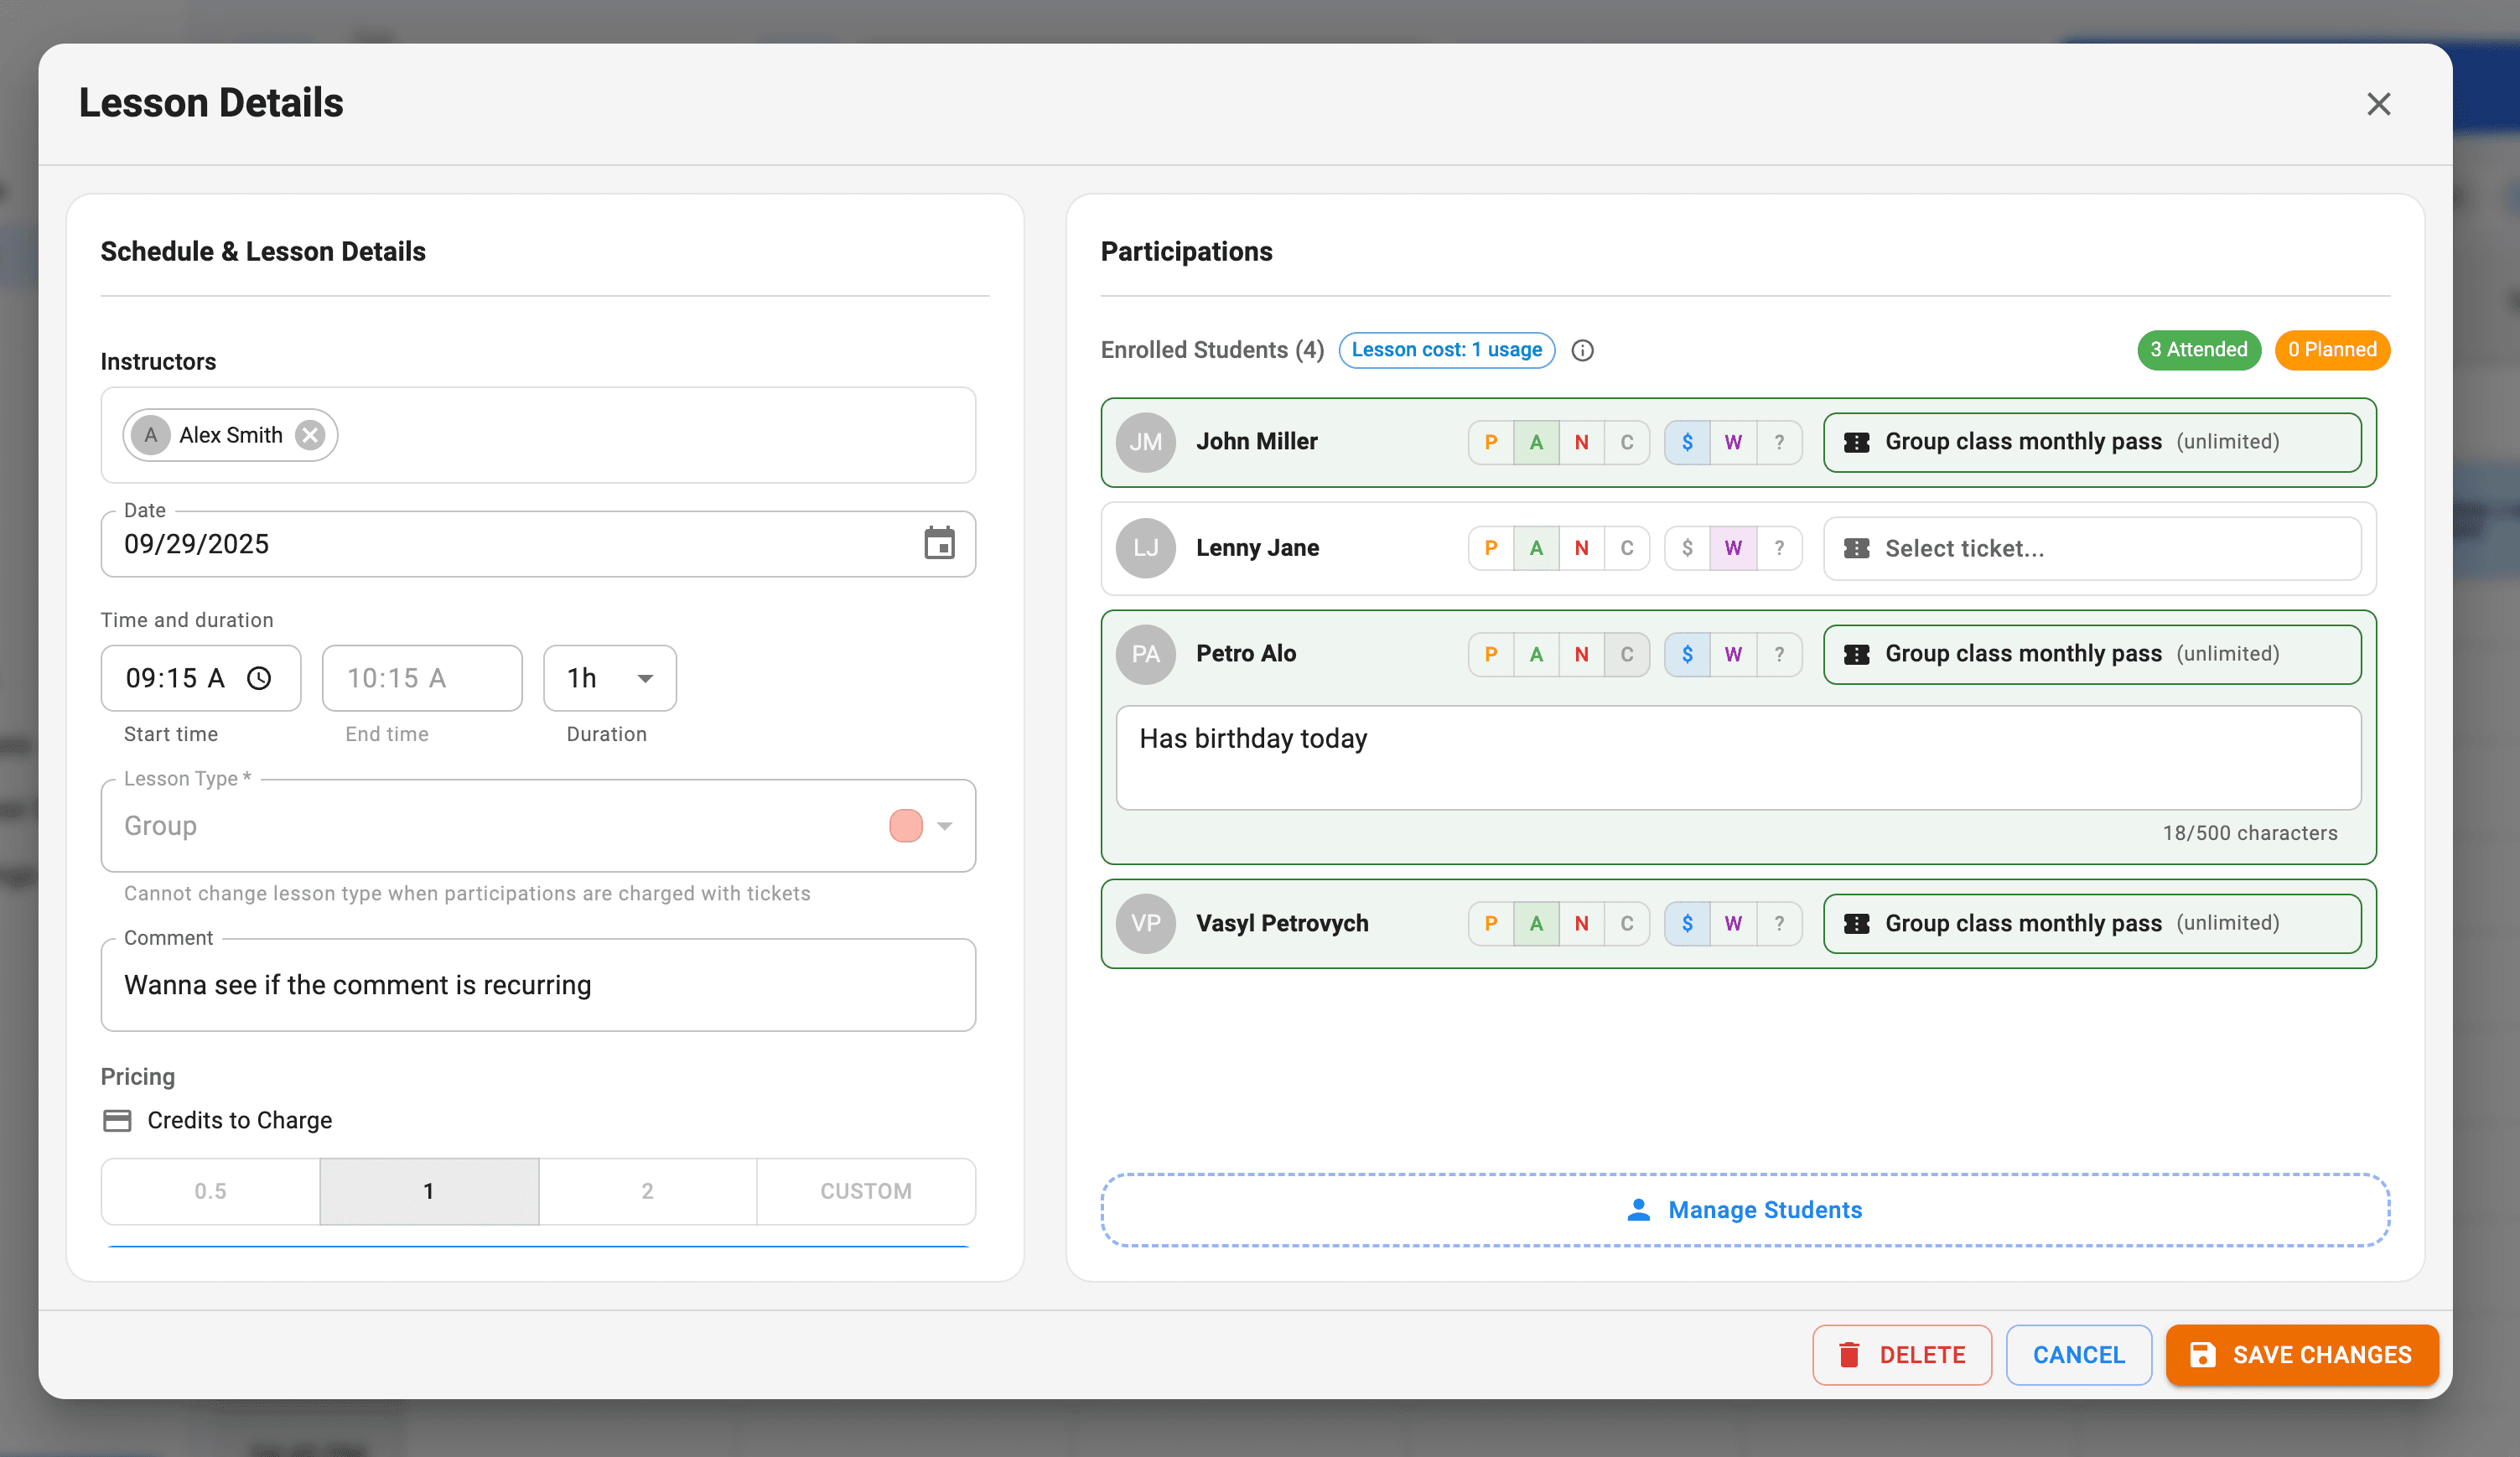
Task: Expand the Lesson Type dropdown
Action: click(944, 826)
